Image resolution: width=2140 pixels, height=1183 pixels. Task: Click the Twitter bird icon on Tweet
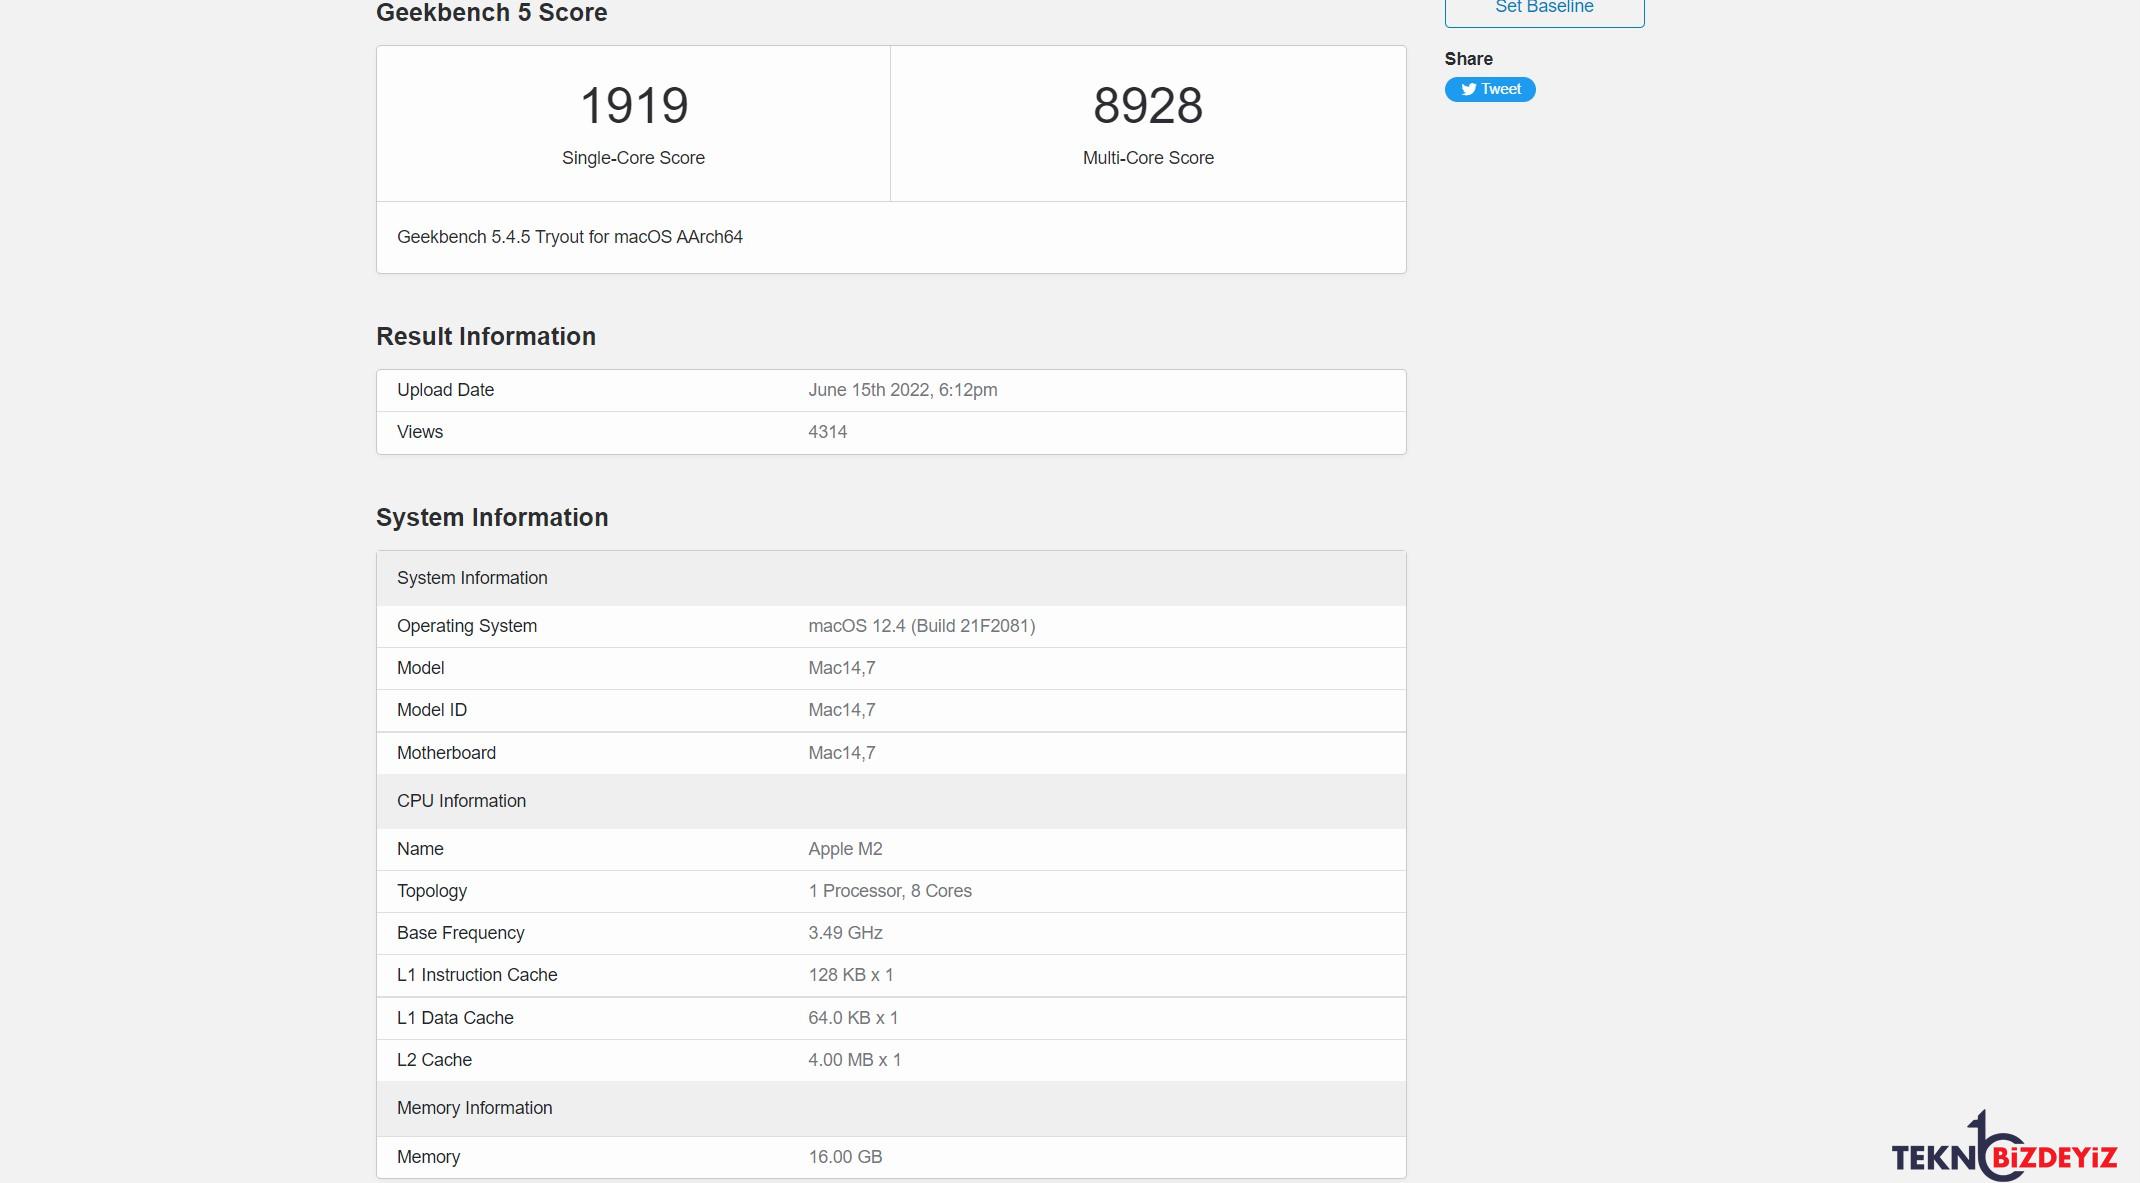1468,89
